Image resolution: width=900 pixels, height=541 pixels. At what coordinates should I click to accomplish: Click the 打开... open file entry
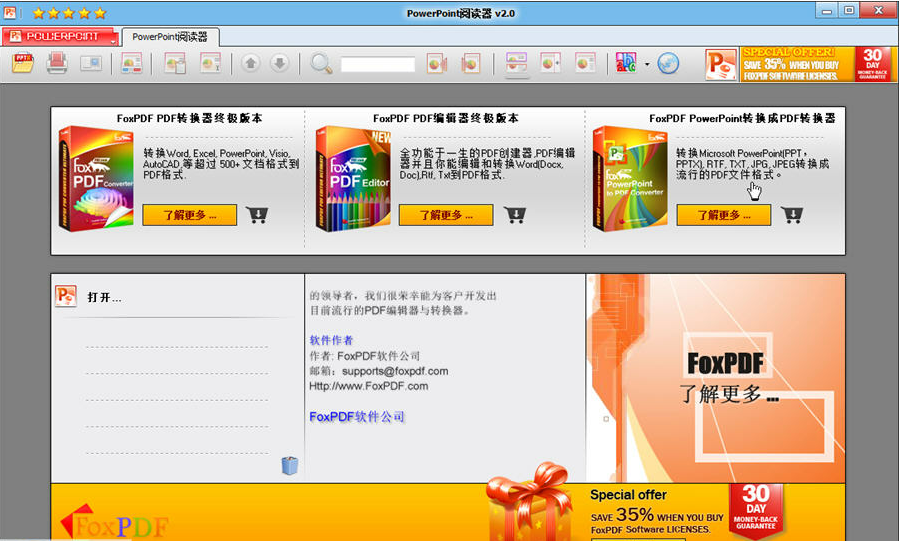coord(104,297)
